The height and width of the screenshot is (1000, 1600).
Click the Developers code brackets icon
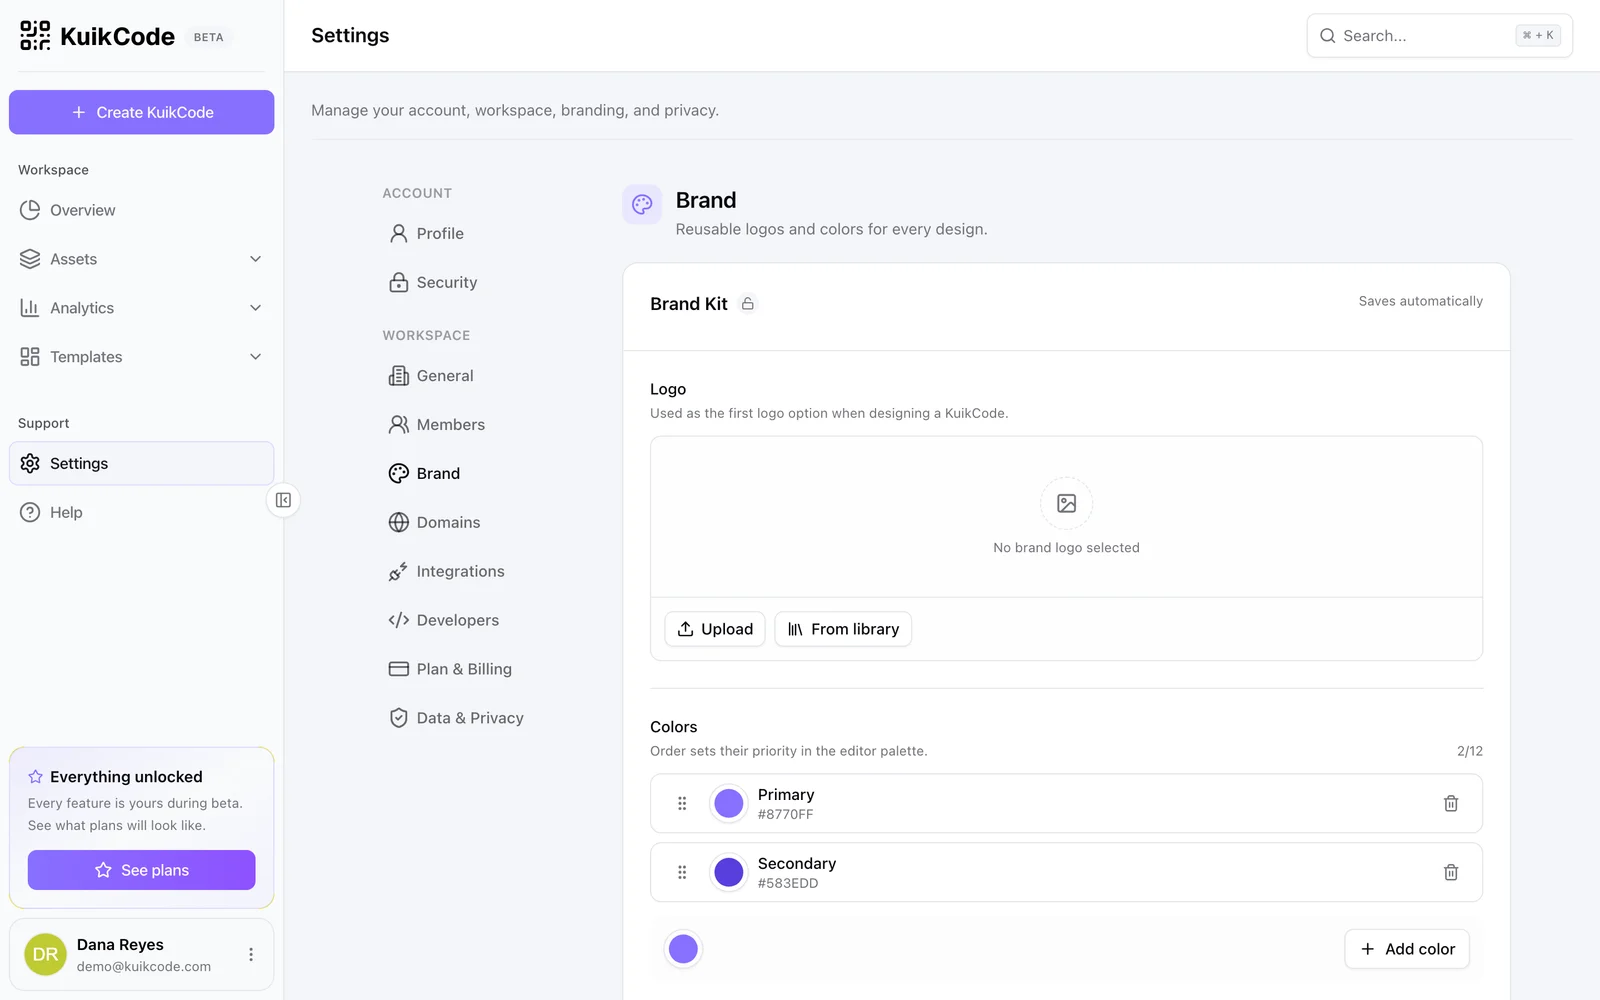tap(398, 620)
